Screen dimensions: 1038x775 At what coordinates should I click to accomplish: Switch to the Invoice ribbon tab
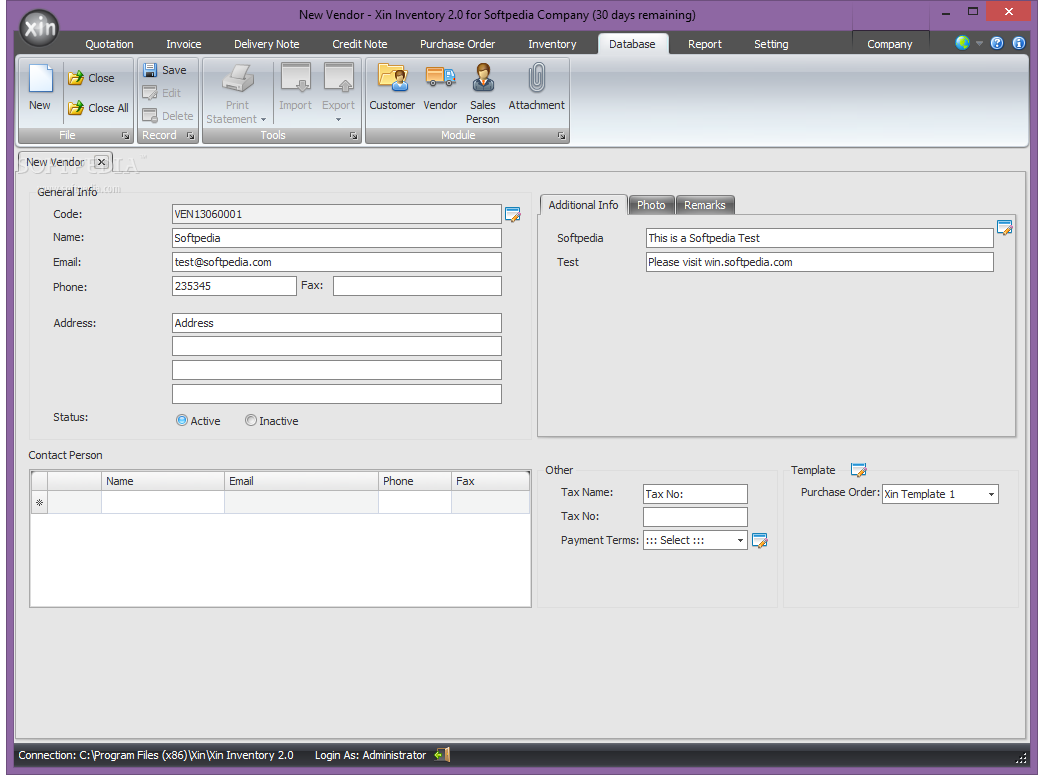pyautogui.click(x=183, y=44)
